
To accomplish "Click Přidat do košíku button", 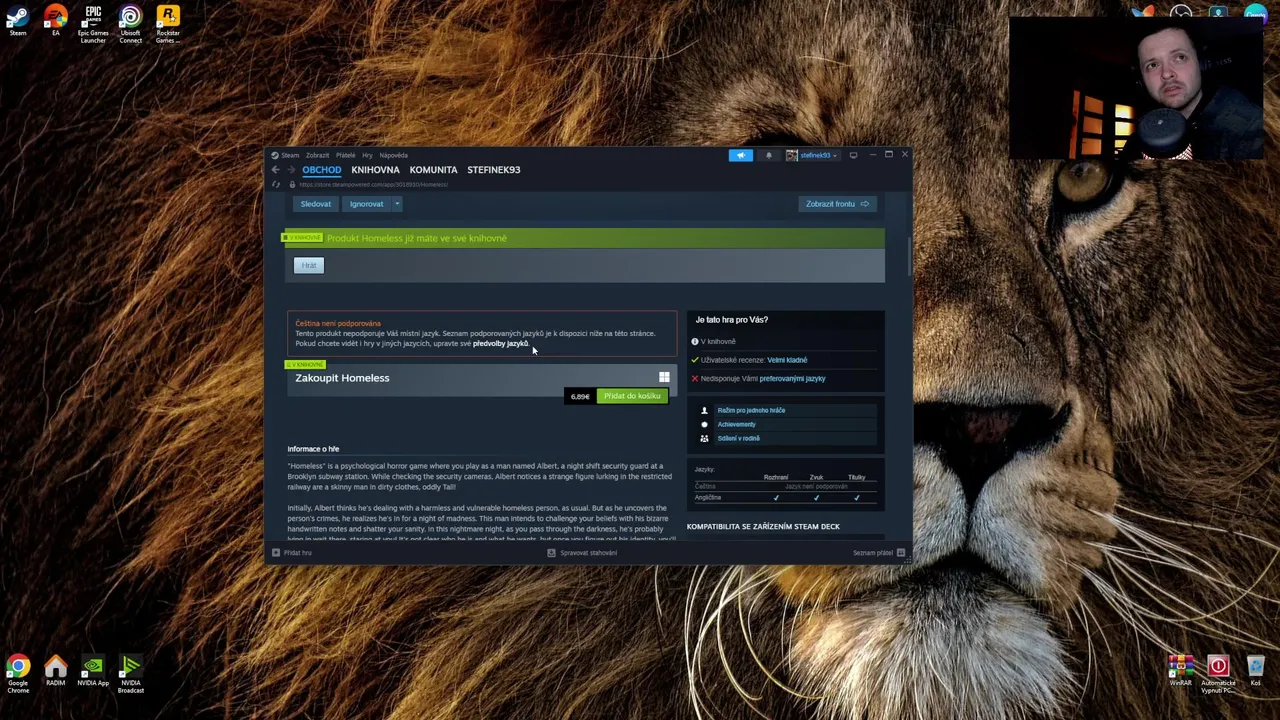I will coord(632,396).
